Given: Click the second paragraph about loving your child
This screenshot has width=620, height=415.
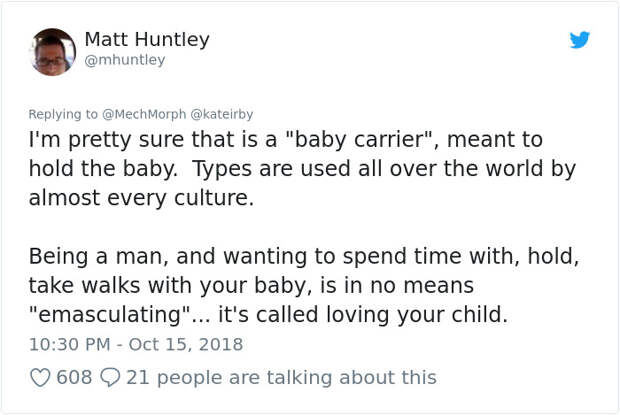Looking at the screenshot, I should coord(304,285).
